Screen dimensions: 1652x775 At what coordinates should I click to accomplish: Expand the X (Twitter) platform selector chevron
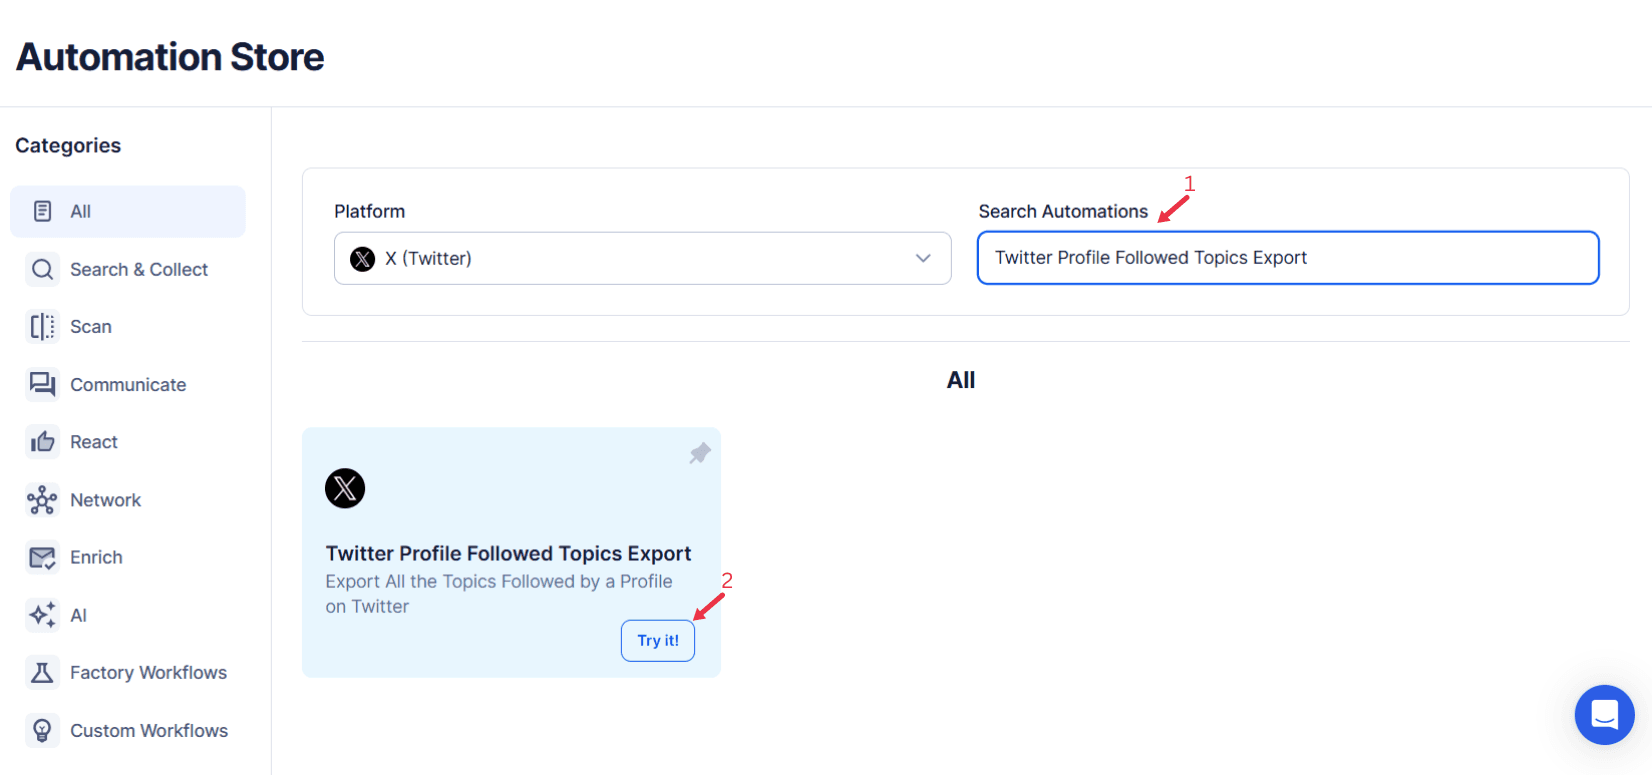(x=923, y=258)
